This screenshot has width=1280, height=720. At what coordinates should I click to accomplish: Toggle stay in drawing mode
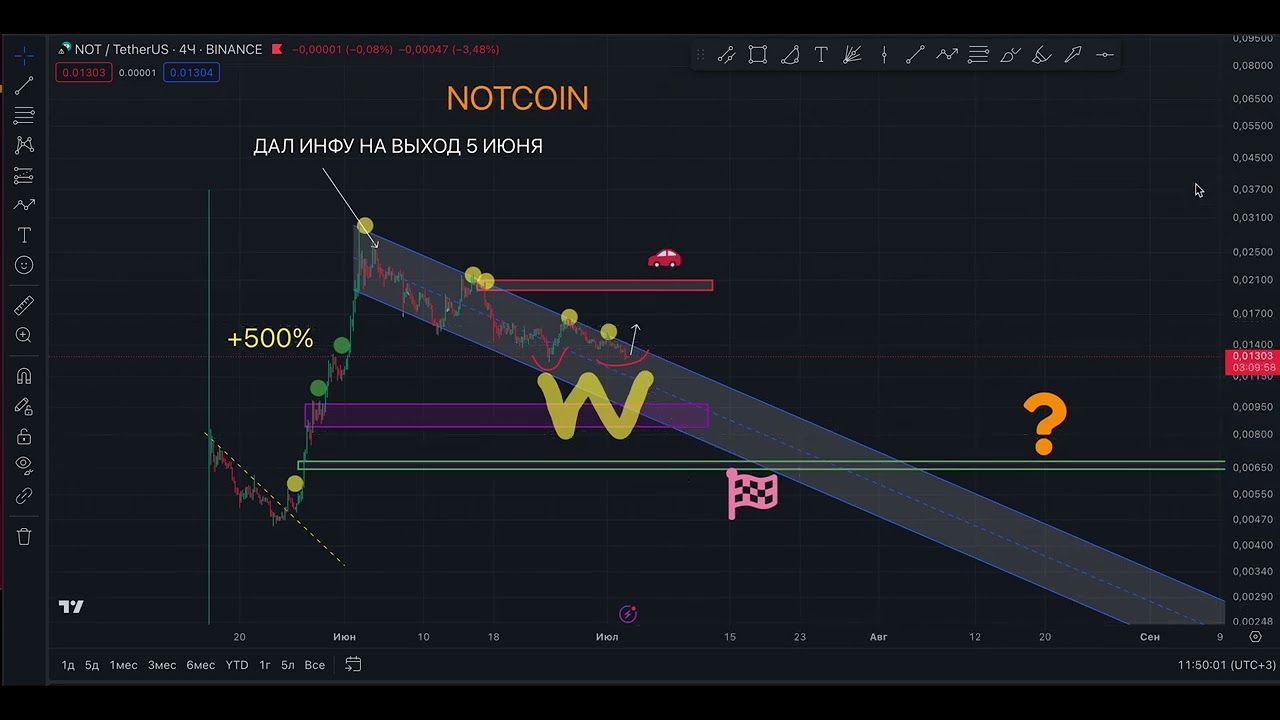click(x=24, y=406)
